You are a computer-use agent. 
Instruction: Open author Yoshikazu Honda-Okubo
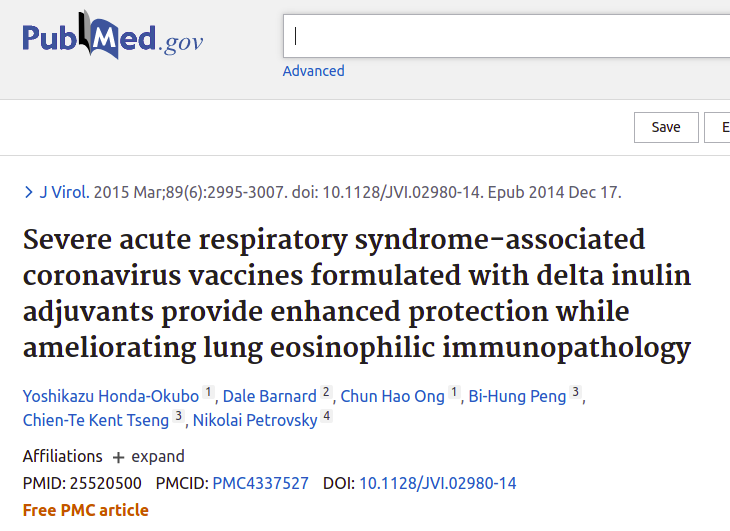click(x=111, y=396)
